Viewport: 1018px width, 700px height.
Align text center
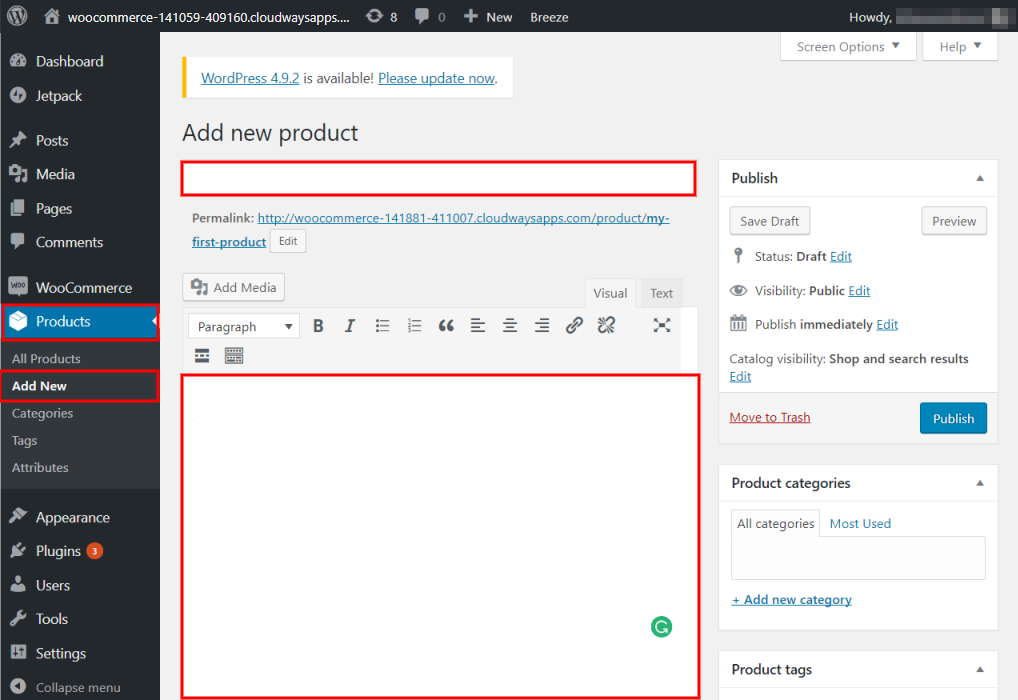(510, 326)
